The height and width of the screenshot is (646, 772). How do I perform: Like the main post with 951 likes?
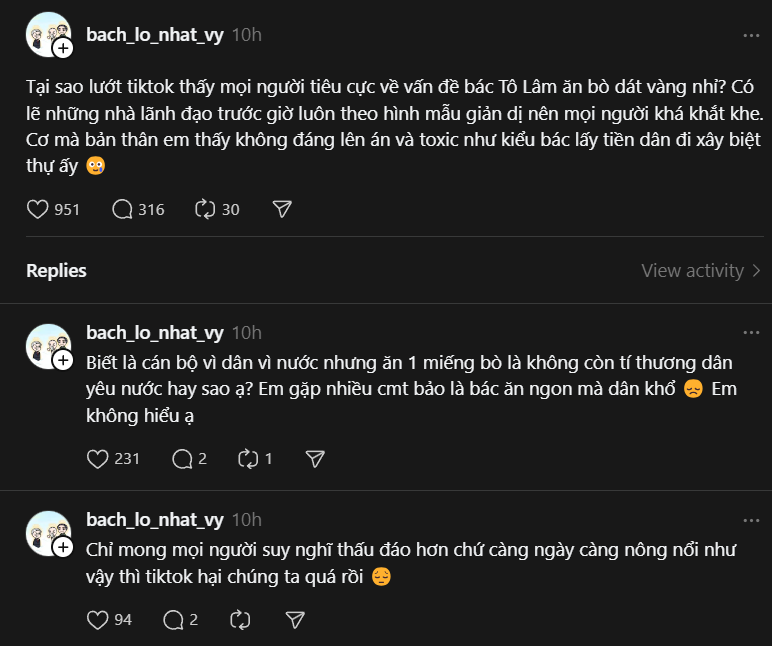click(x=38, y=209)
